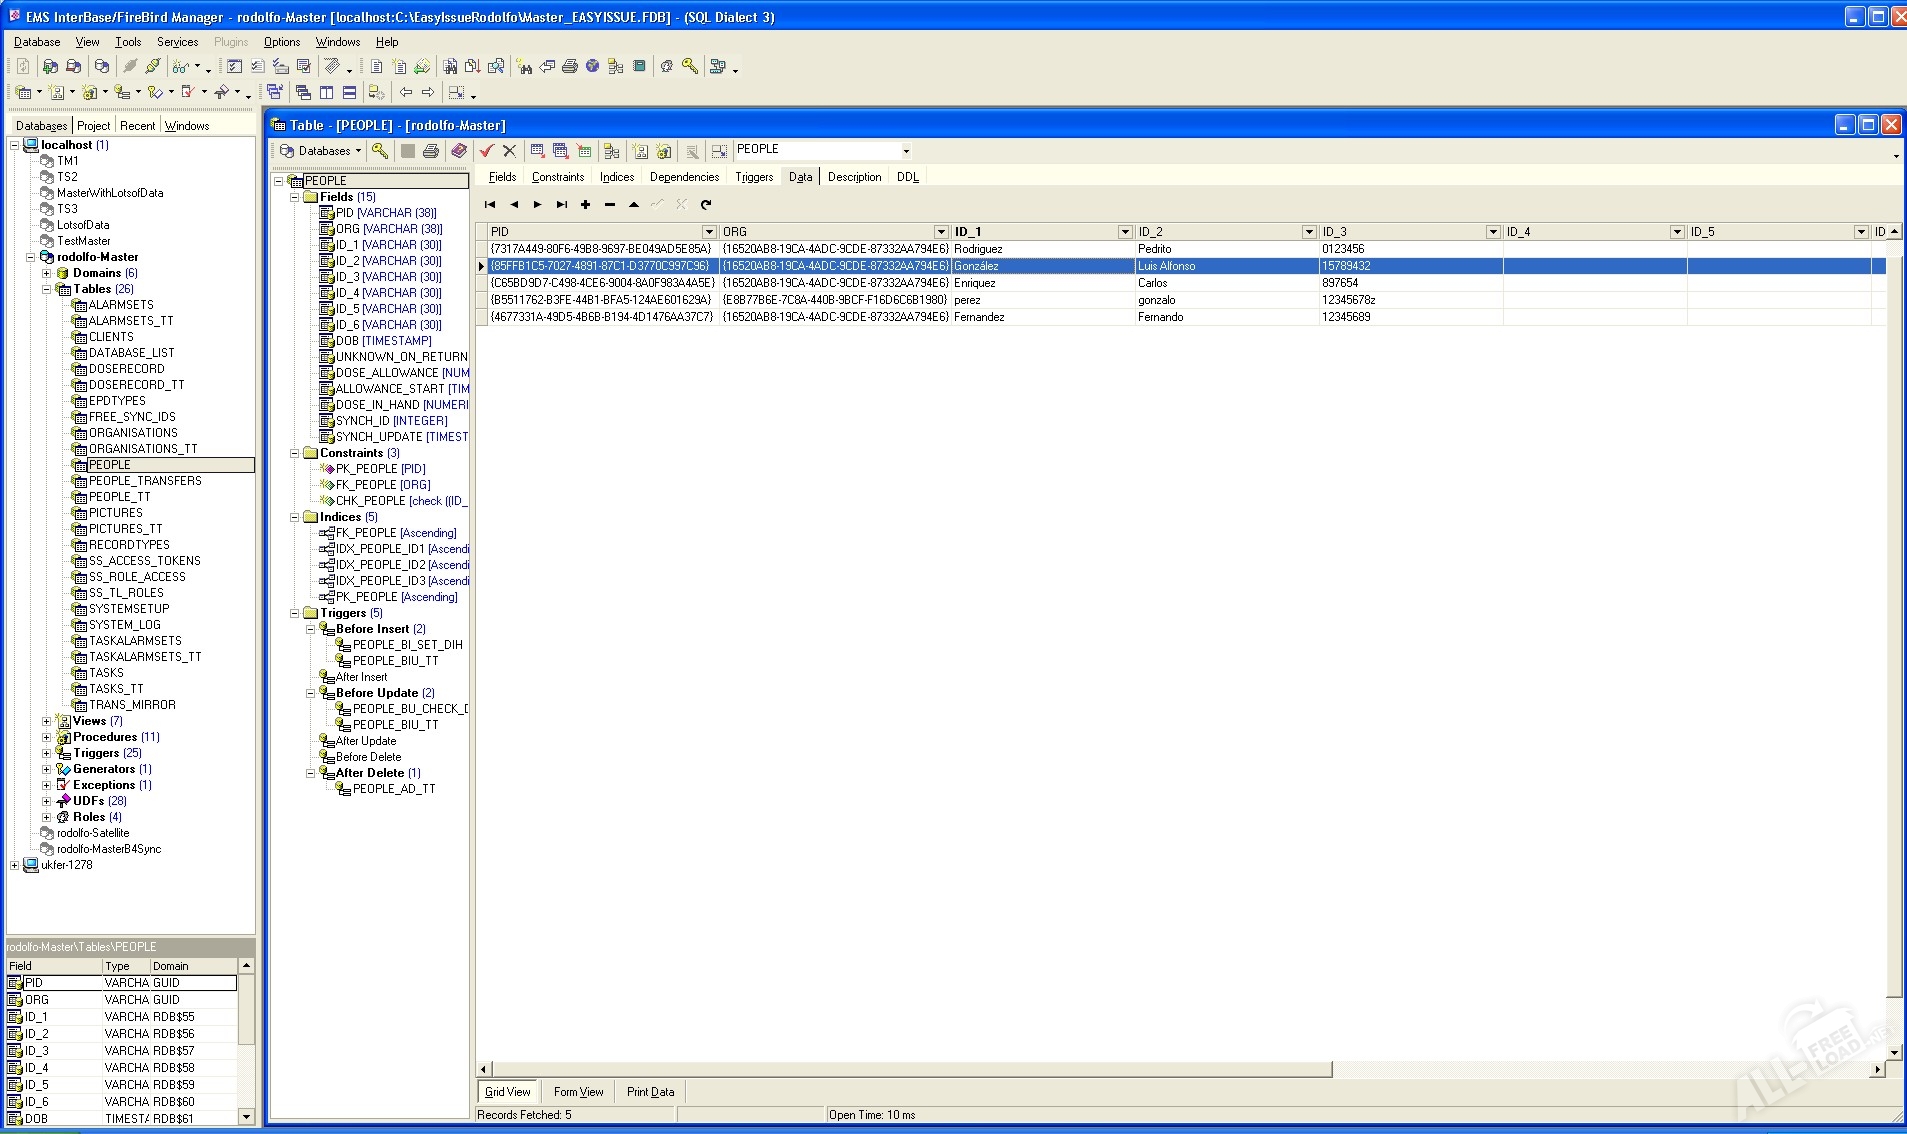The width and height of the screenshot is (1907, 1134).
Task: Switch to the DDL tab
Action: pyautogui.click(x=907, y=177)
